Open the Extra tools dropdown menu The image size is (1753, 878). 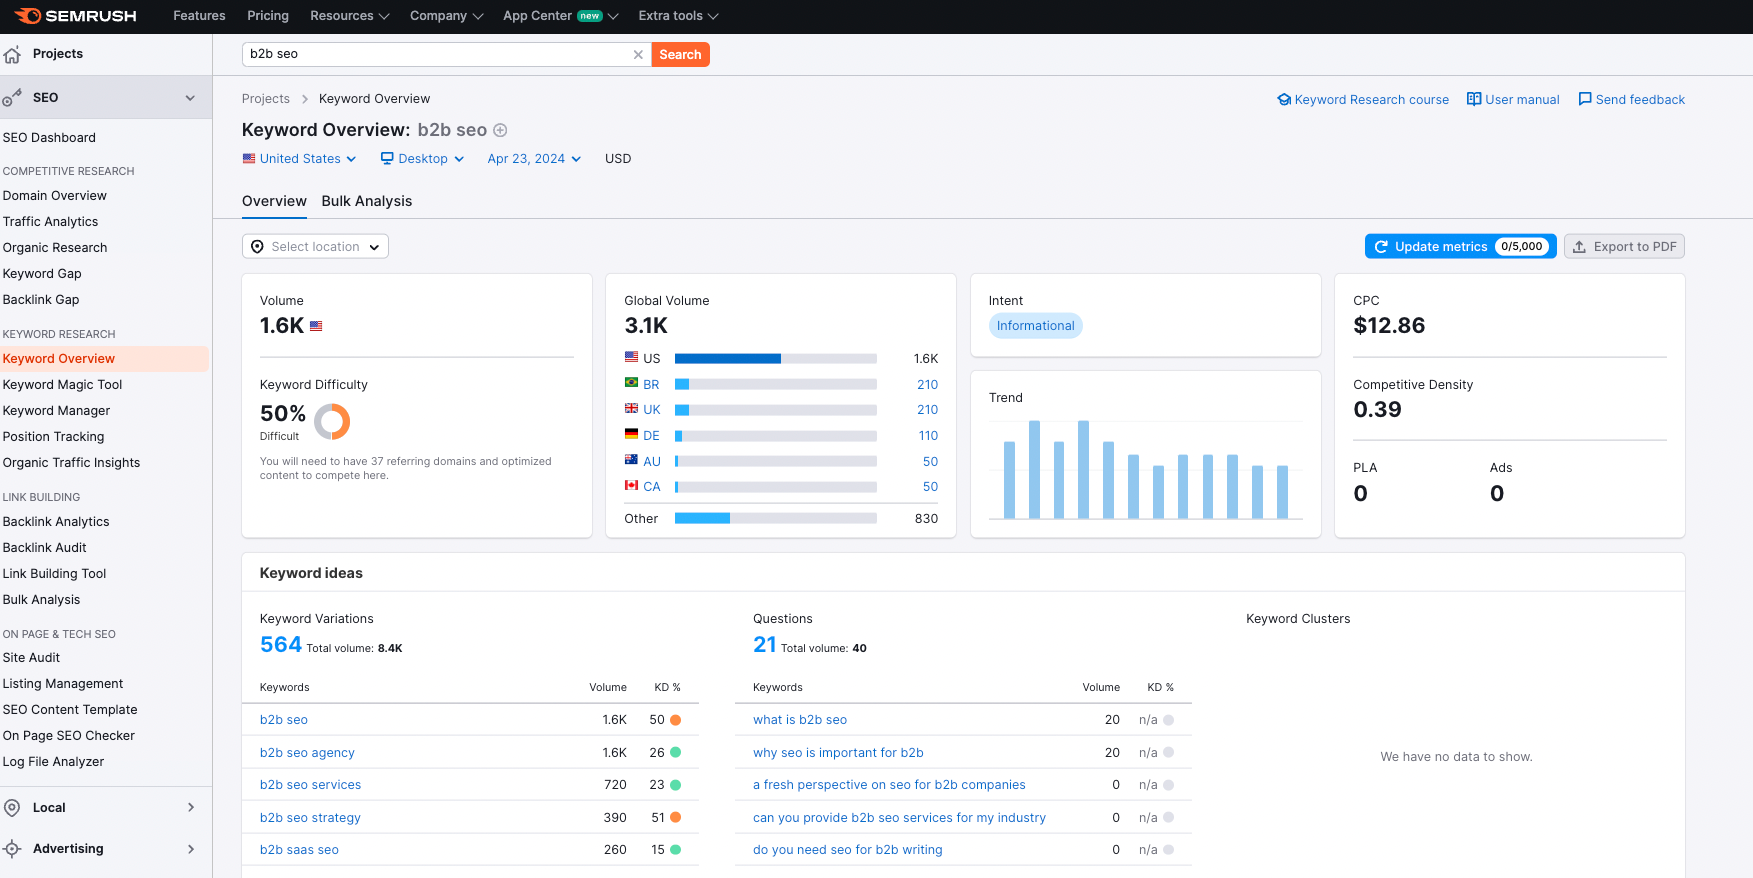point(679,16)
